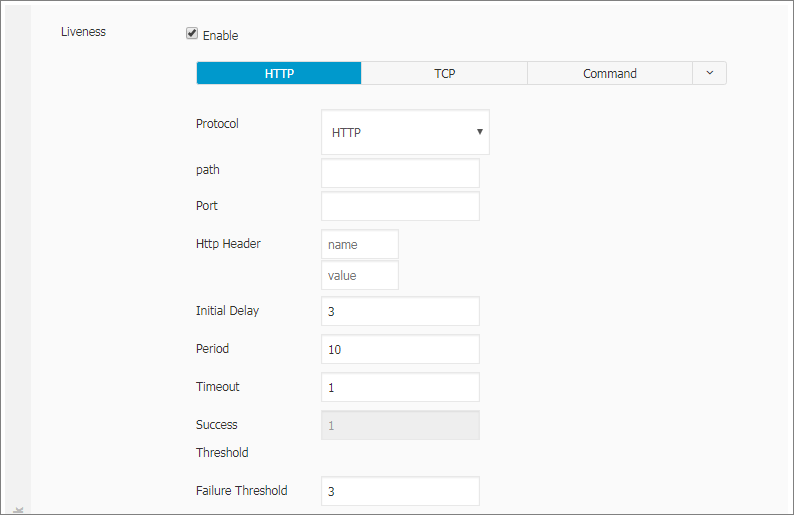794x515 pixels.
Task: Click the Http Header label
Action: tap(228, 244)
